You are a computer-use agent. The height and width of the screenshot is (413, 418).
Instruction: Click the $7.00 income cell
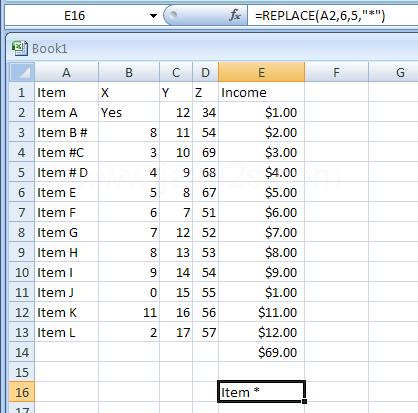point(262,232)
